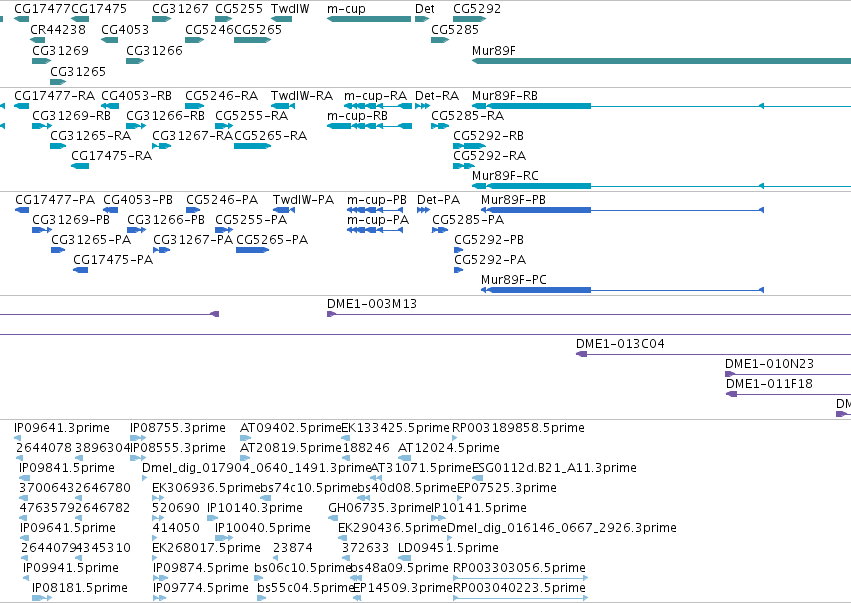This screenshot has height=603, width=851.
Task: Select the CG5292-RB transcript label
Action: coord(488,136)
